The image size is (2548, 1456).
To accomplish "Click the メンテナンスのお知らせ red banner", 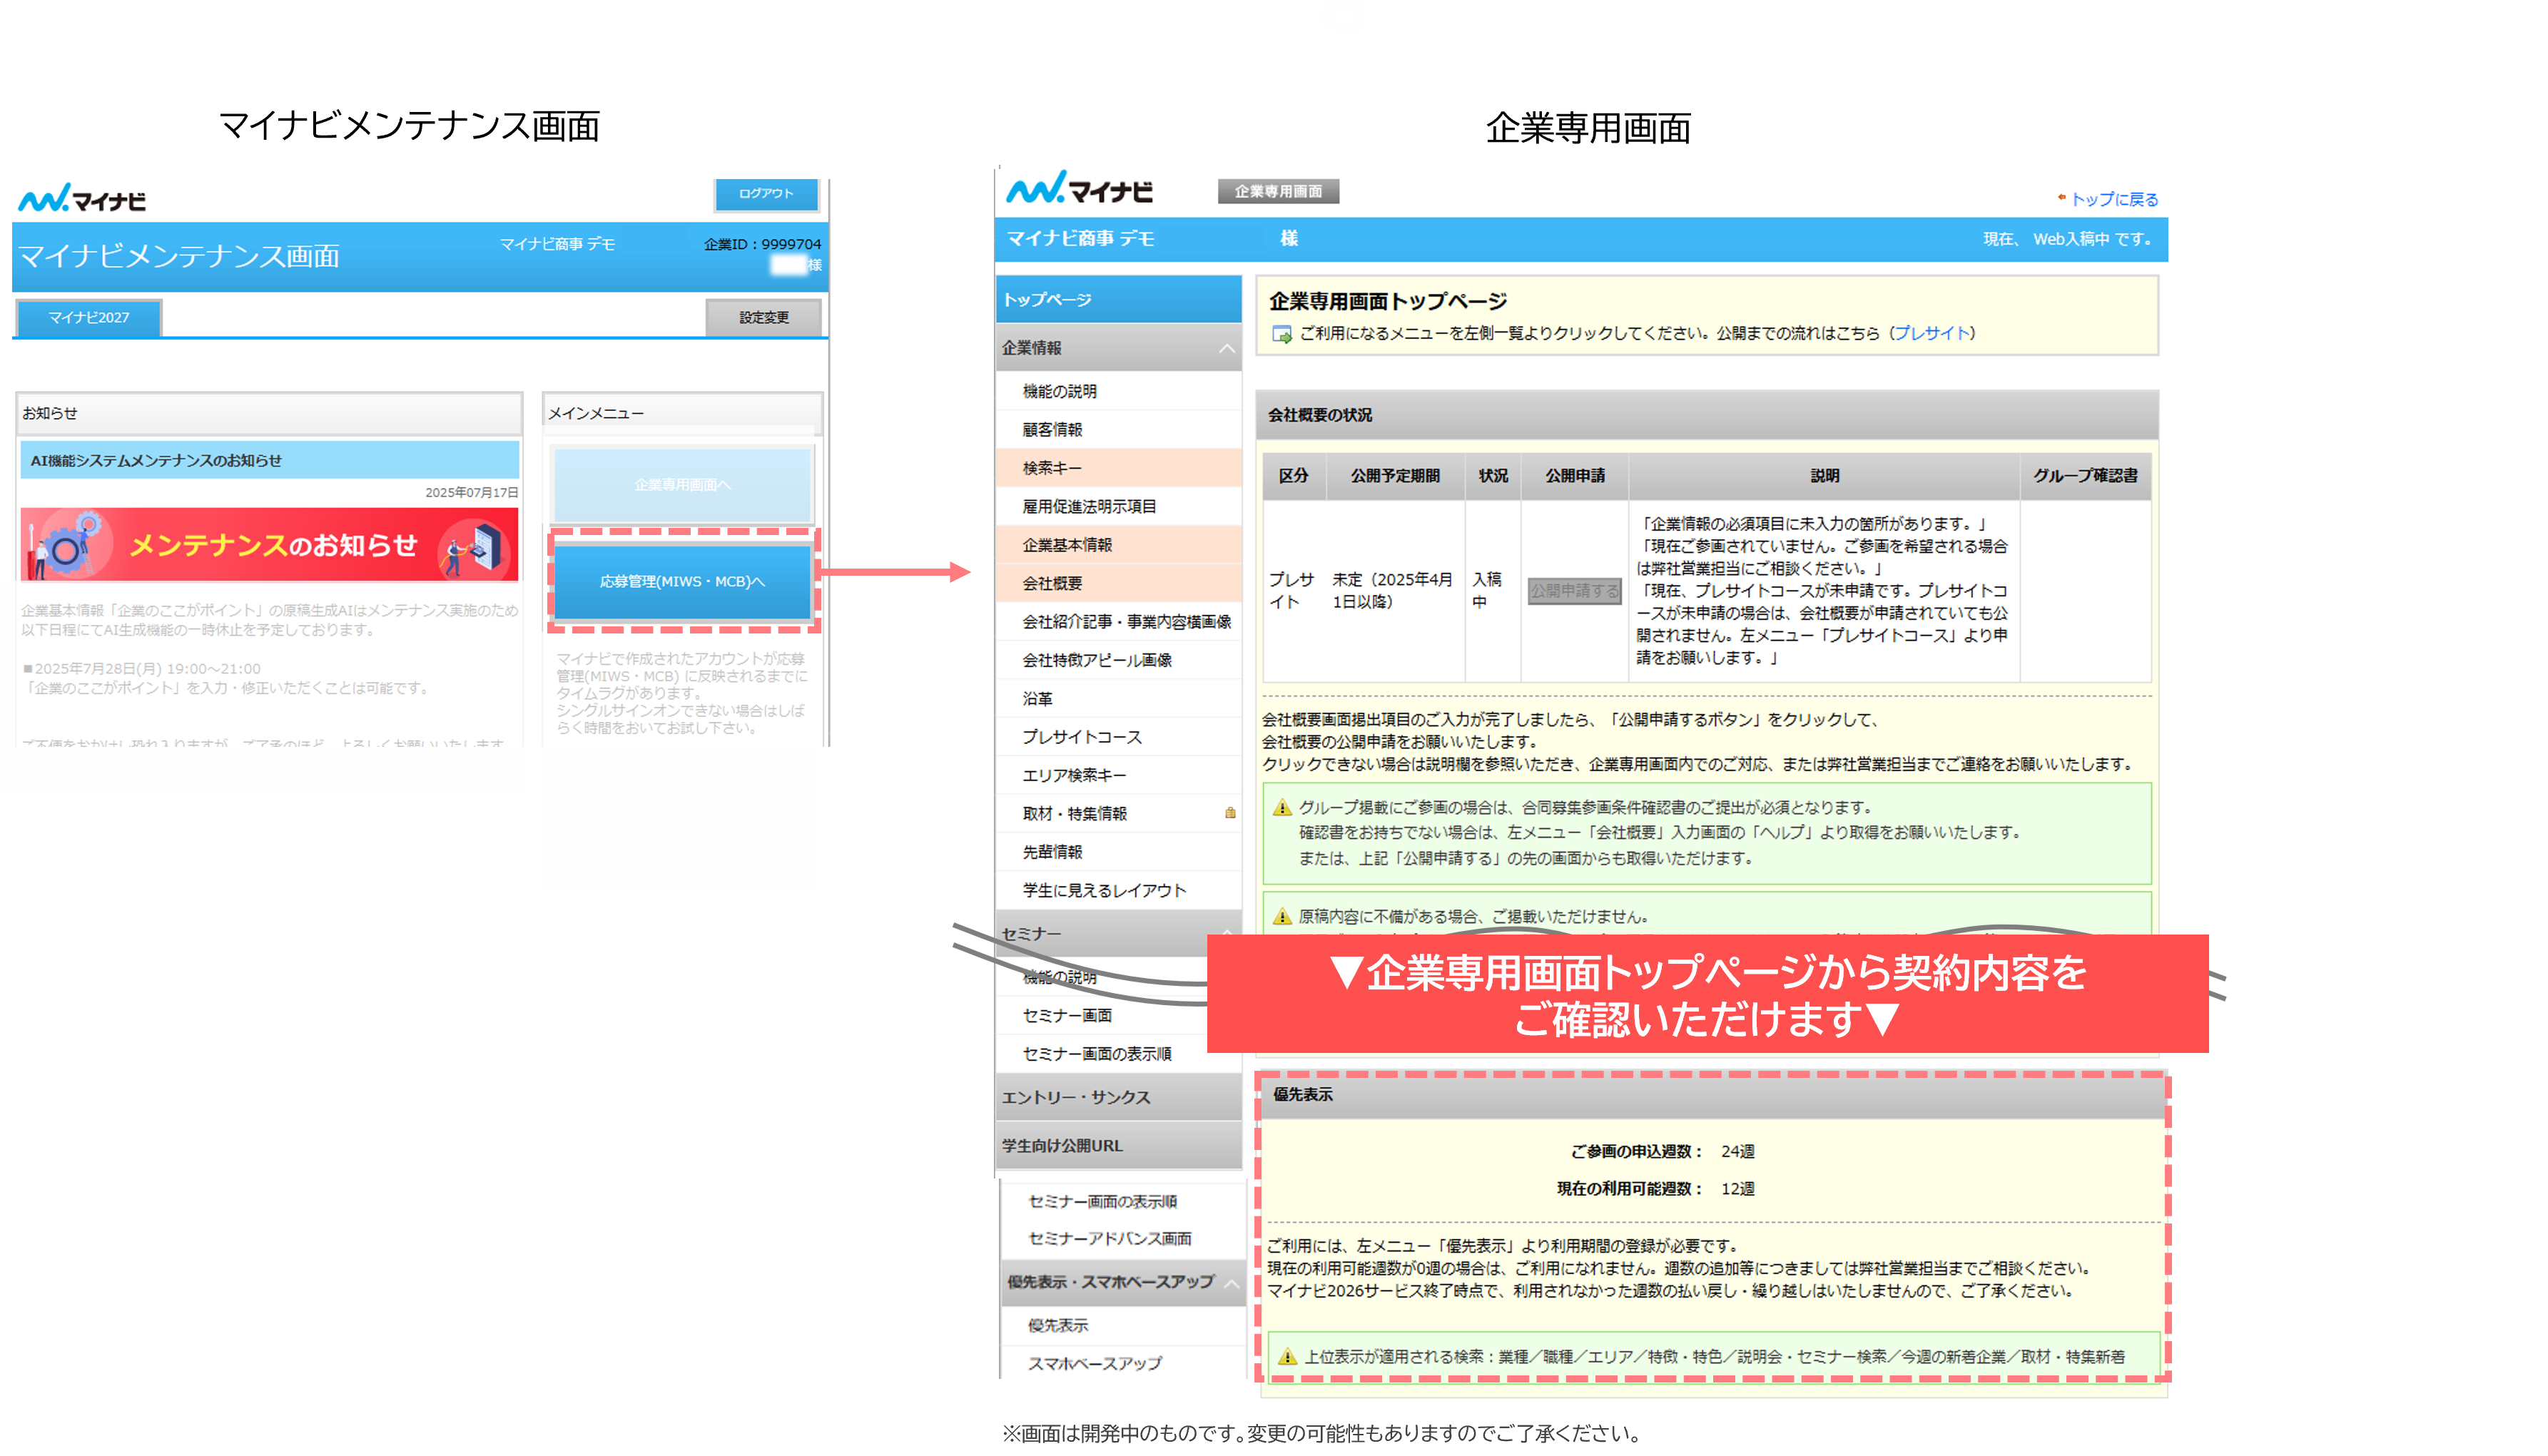I will (x=270, y=545).
